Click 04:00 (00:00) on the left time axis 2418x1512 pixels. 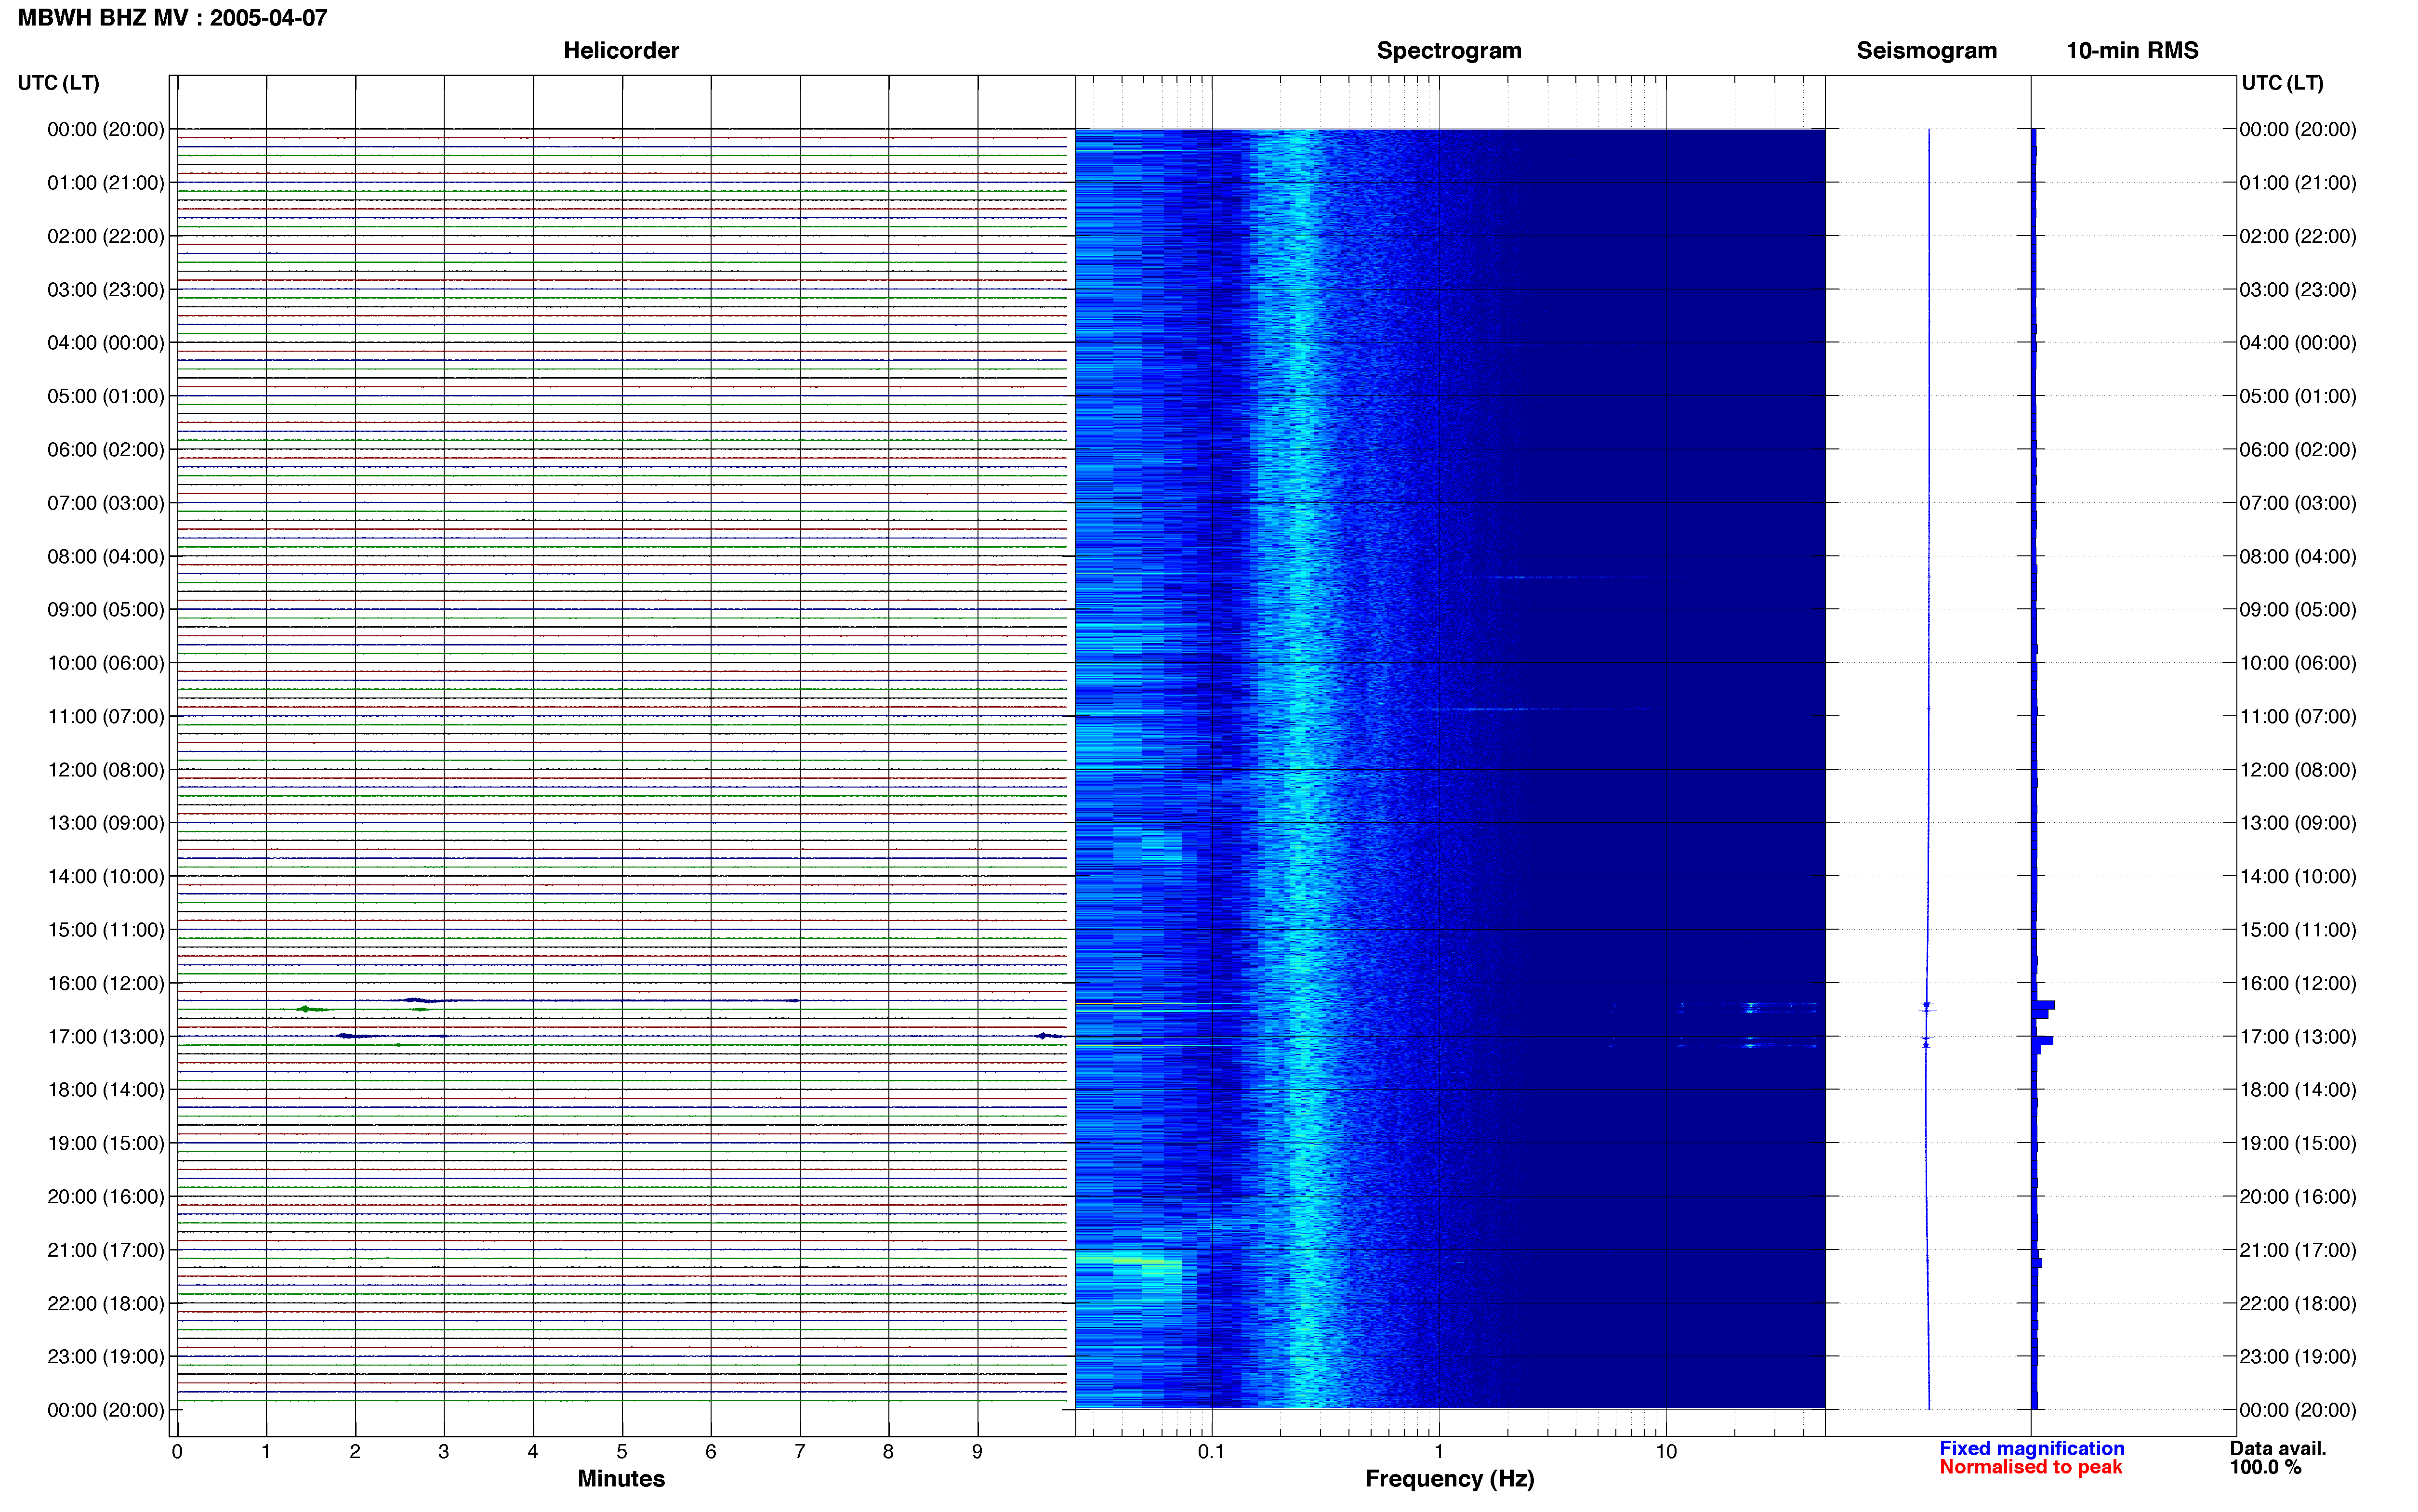click(x=106, y=343)
